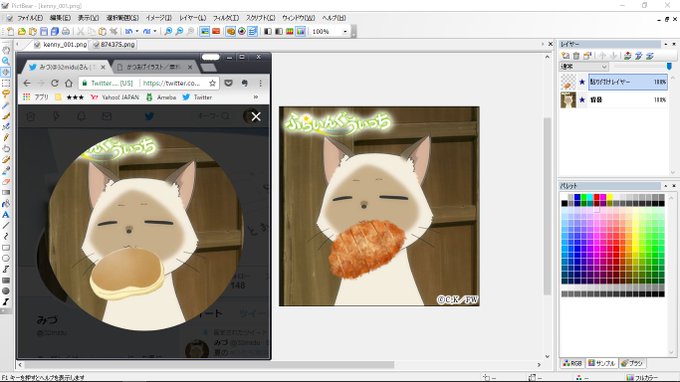Open the layer blend mode dropdown

coord(584,66)
